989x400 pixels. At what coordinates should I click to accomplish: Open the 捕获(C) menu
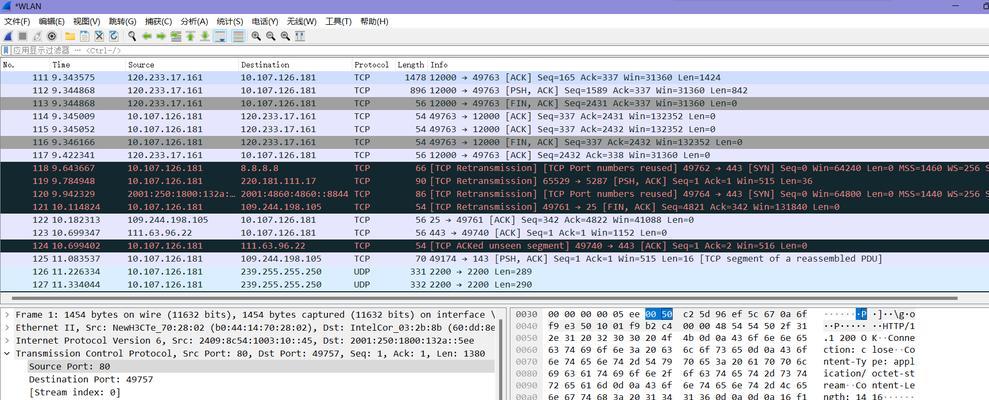tap(158, 21)
